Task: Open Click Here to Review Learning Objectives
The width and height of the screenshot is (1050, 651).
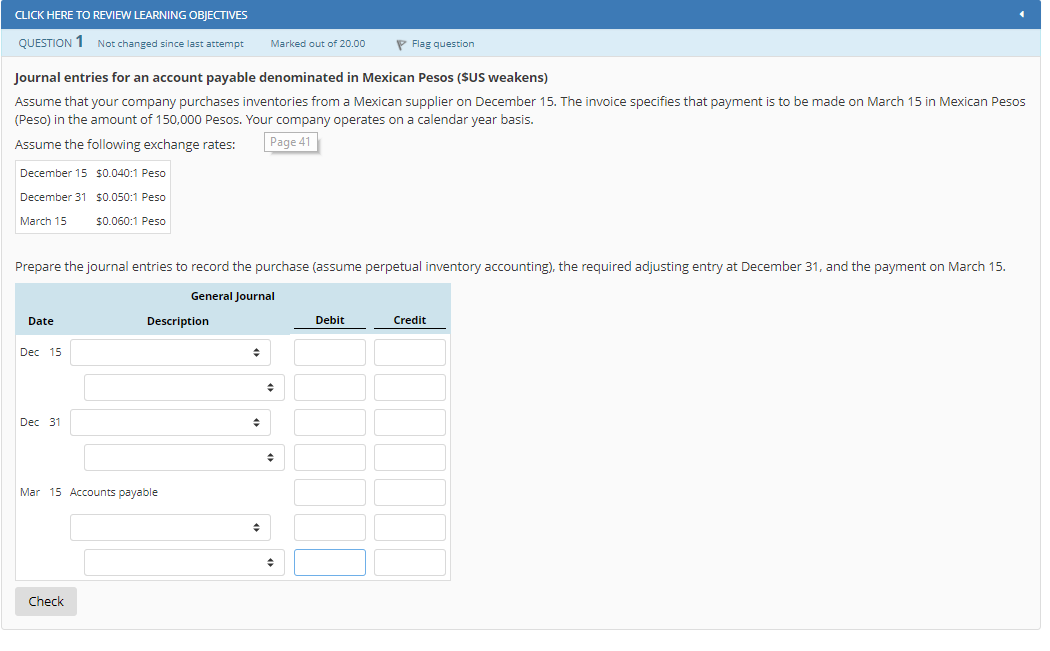Action: click(131, 15)
